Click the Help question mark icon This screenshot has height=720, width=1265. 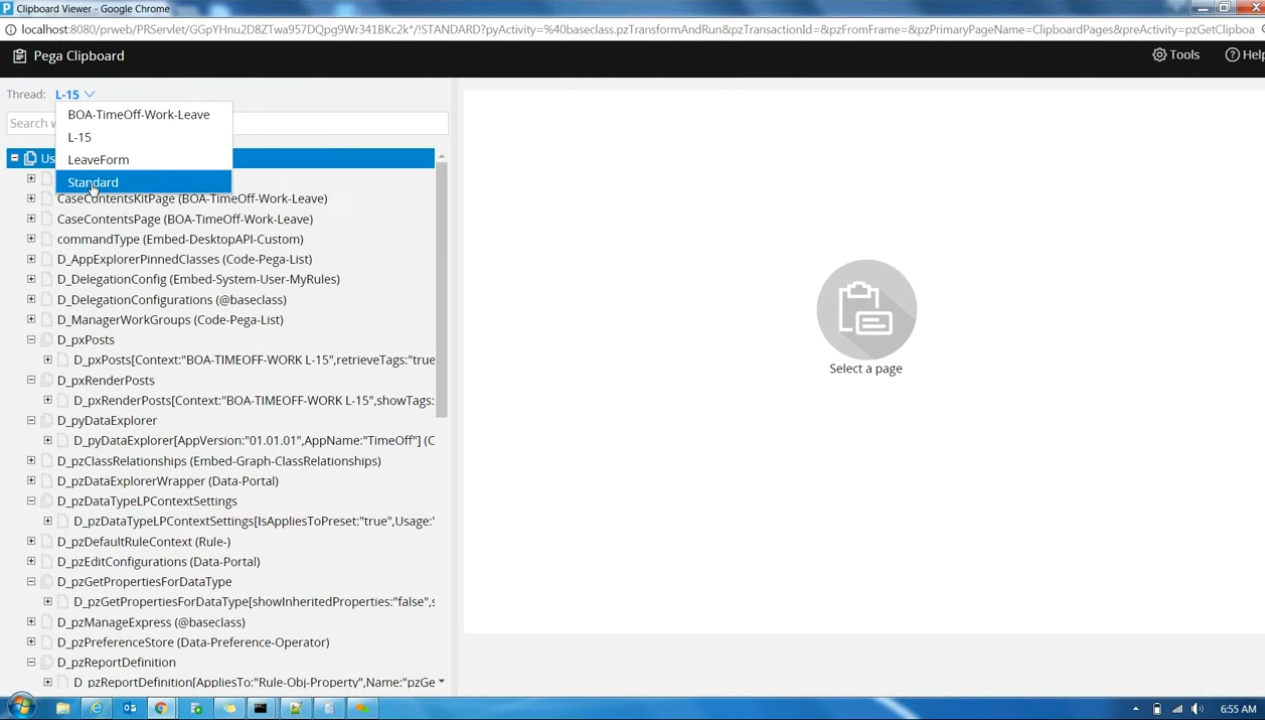point(1232,55)
